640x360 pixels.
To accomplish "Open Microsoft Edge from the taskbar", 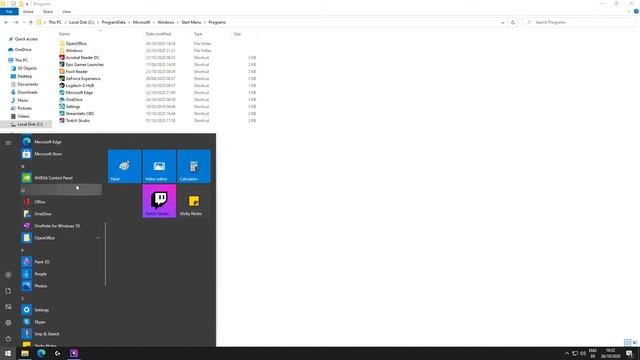I will pyautogui.click(x=41, y=353).
